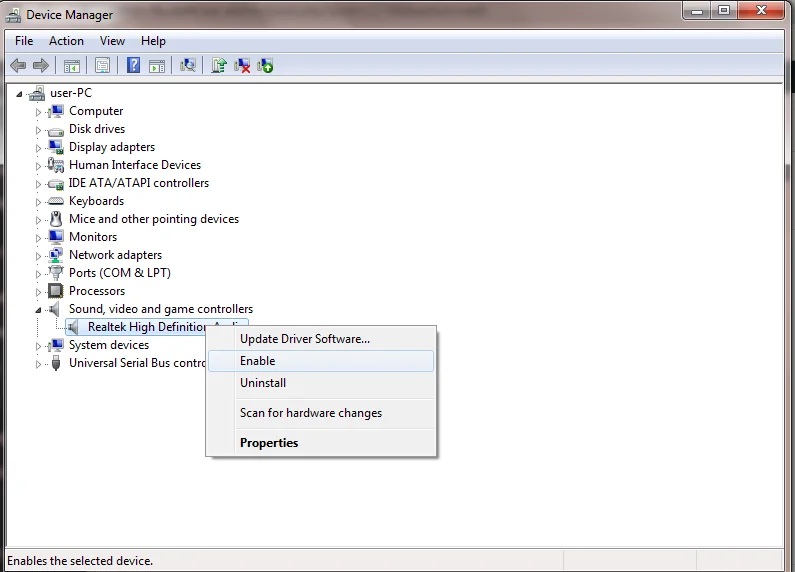Click the Monitors category icon

tap(56, 237)
